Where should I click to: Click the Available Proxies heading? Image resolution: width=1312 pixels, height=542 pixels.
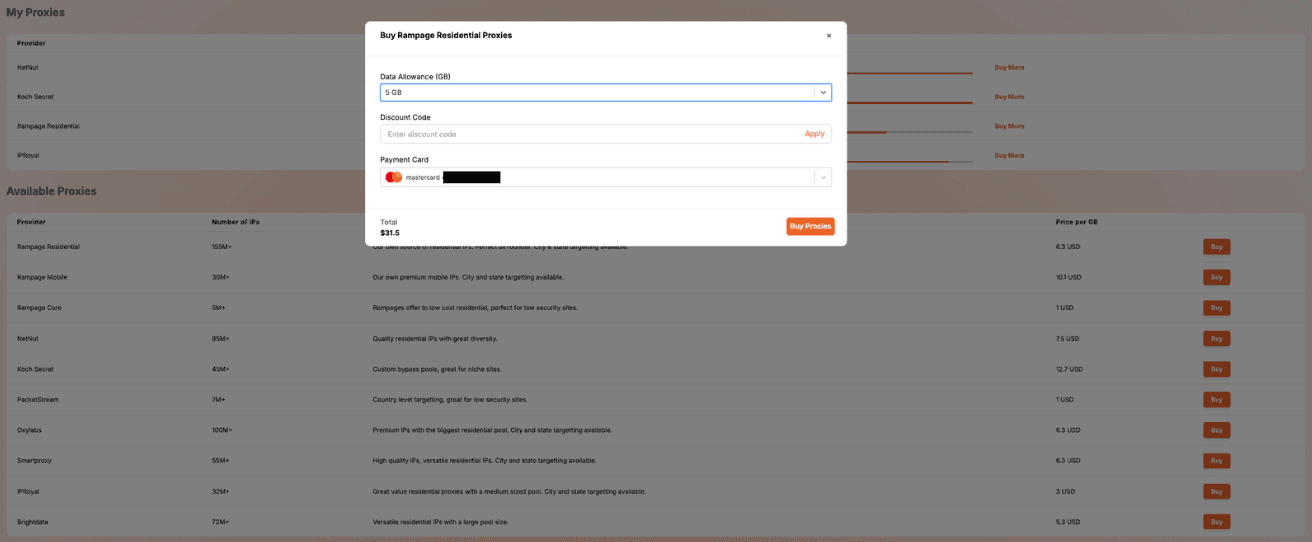pos(51,191)
